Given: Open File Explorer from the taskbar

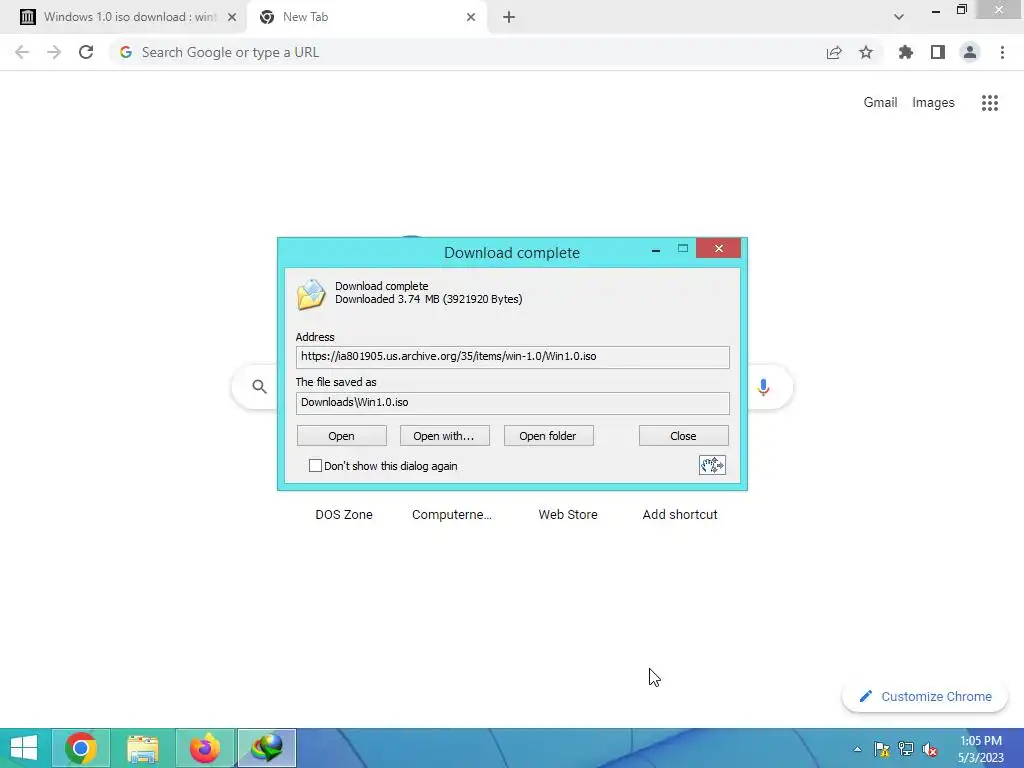Looking at the screenshot, I should pyautogui.click(x=143, y=748).
